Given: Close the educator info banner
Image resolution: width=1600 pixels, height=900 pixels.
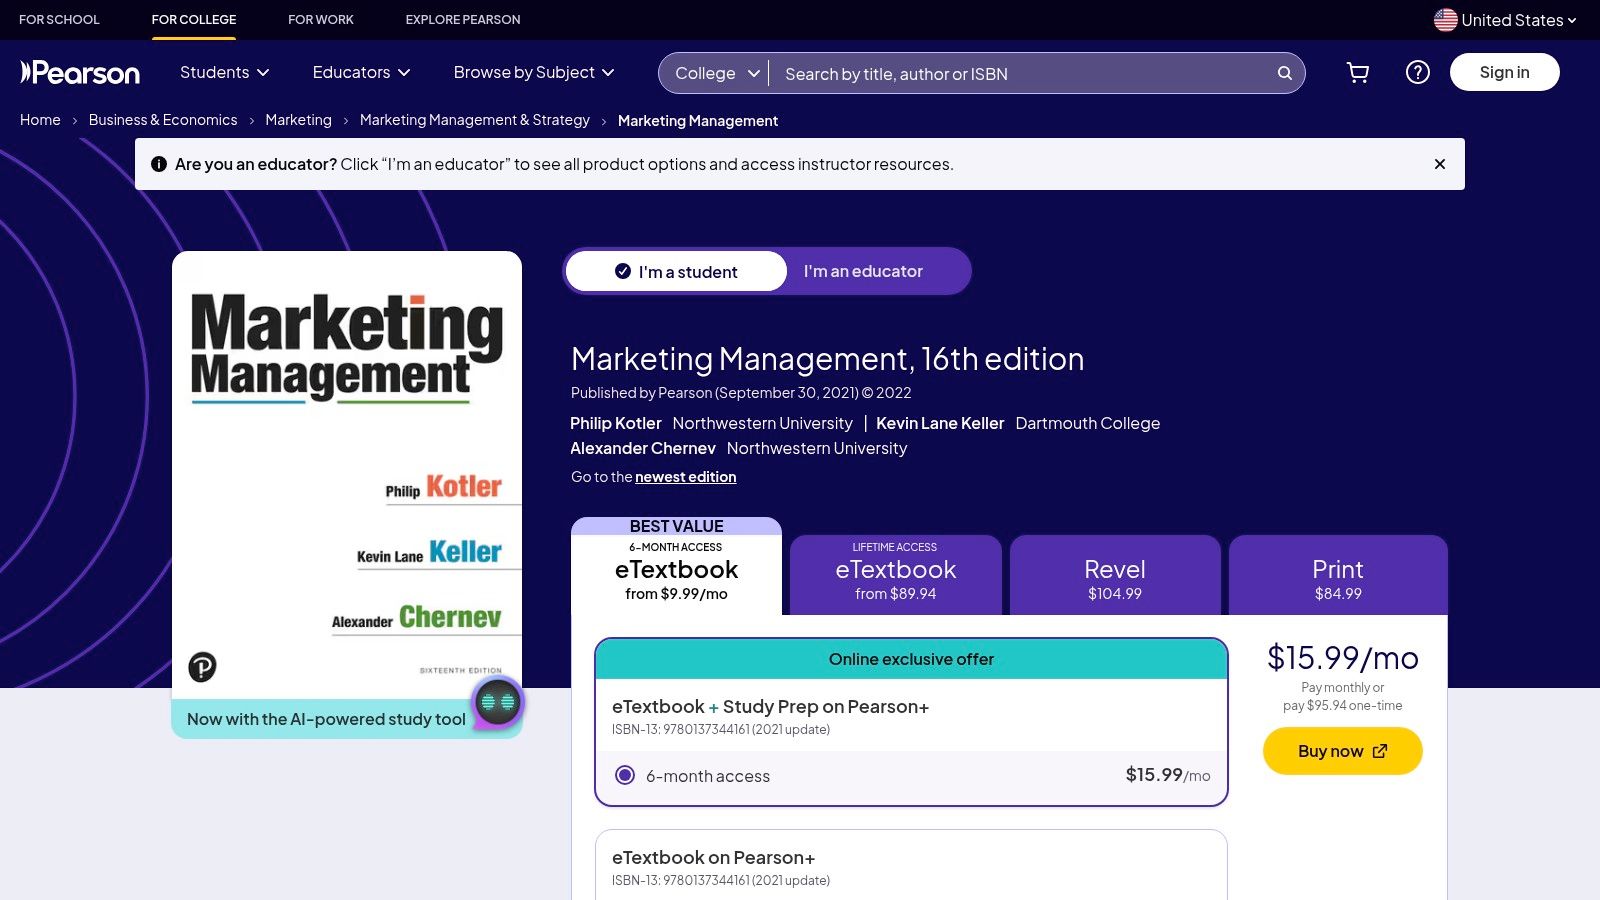Looking at the screenshot, I should coord(1440,164).
